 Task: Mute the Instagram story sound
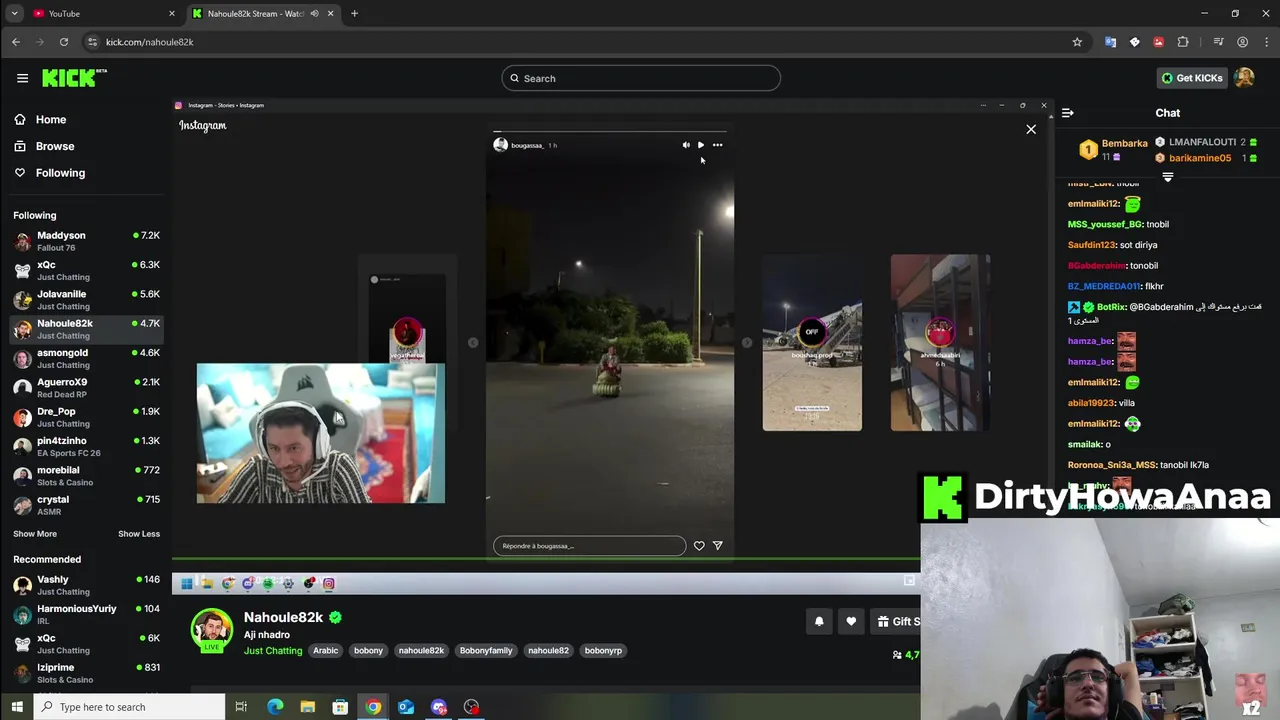tap(686, 145)
